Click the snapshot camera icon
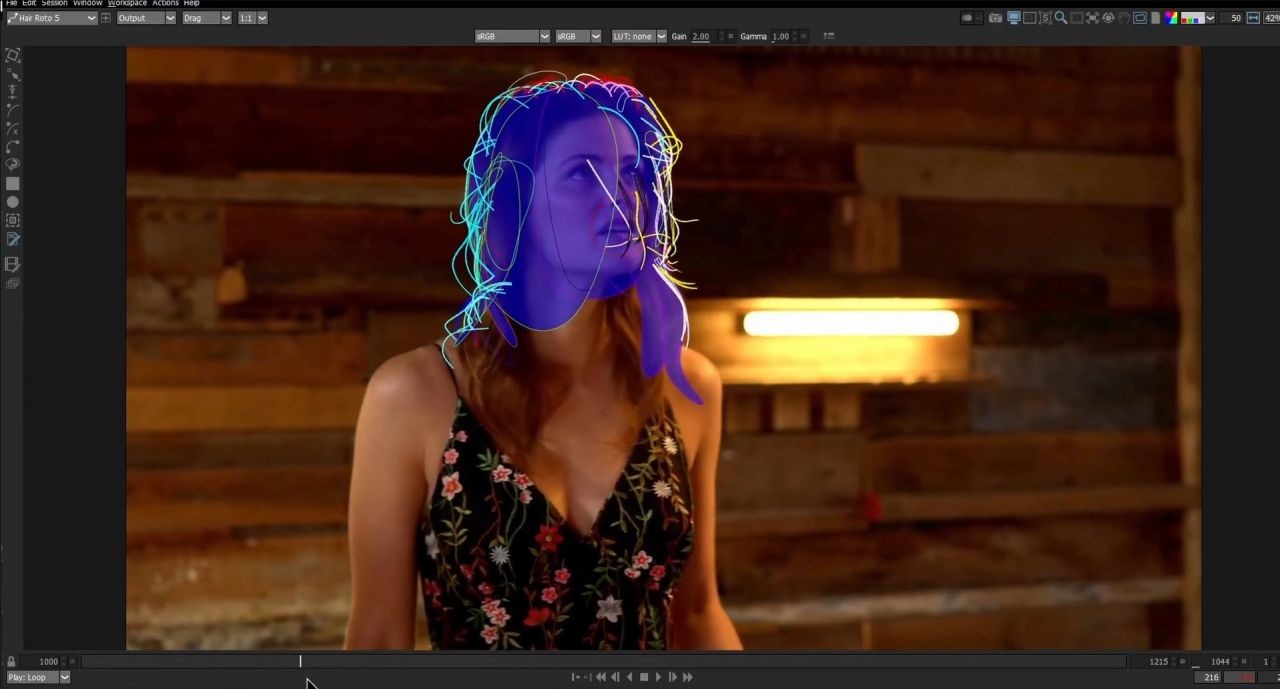Screen dimensions: 1280x689 995,18
